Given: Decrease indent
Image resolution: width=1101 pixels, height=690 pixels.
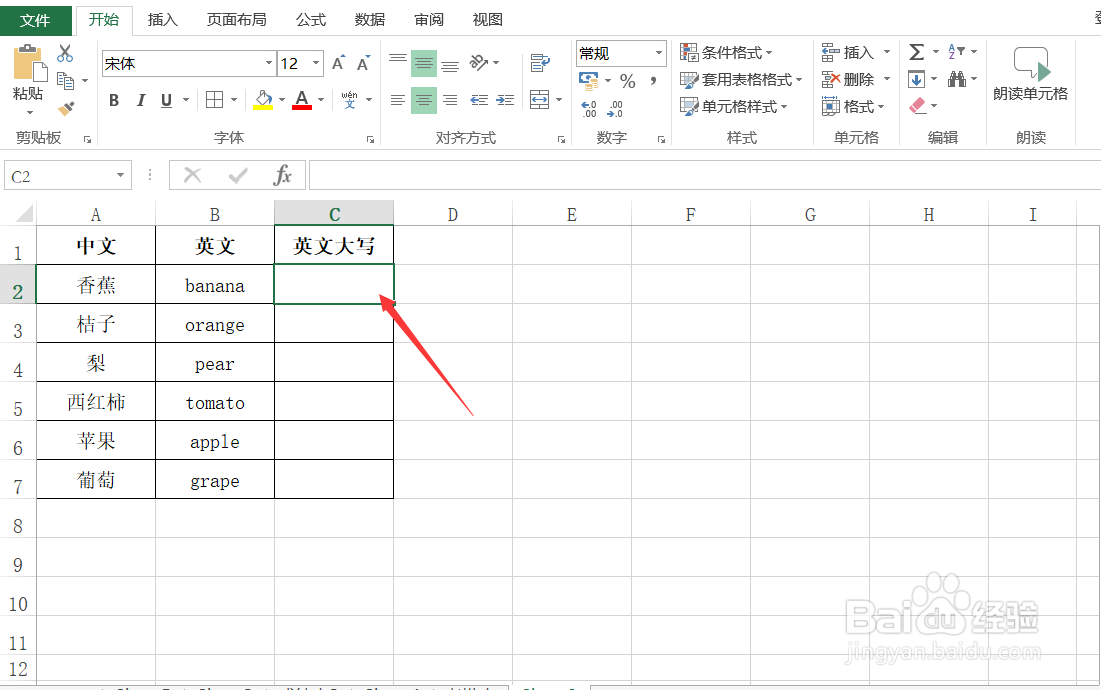Looking at the screenshot, I should (479, 100).
